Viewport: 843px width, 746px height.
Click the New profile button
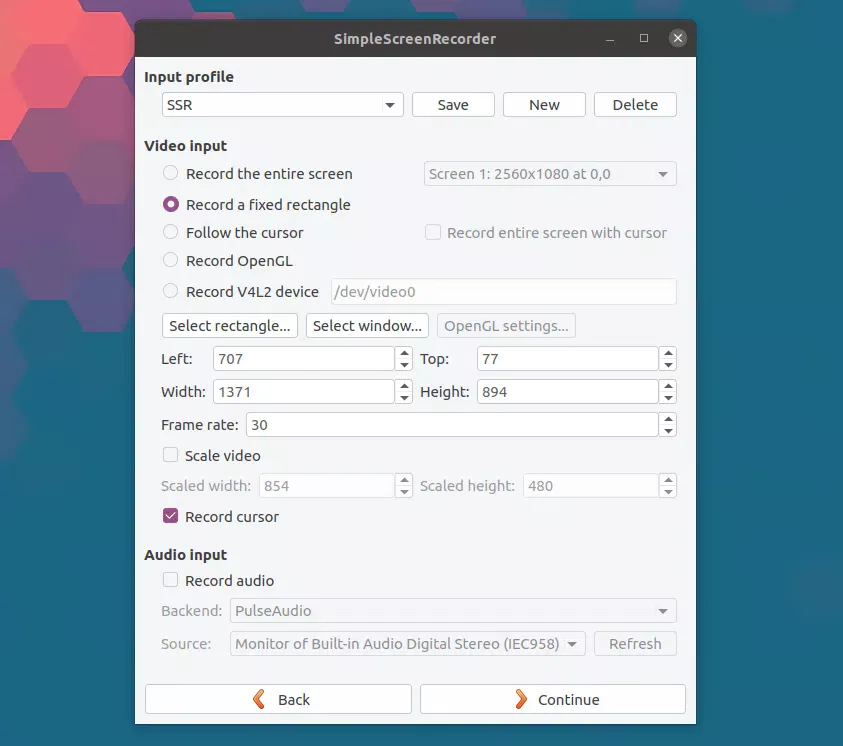pos(544,105)
